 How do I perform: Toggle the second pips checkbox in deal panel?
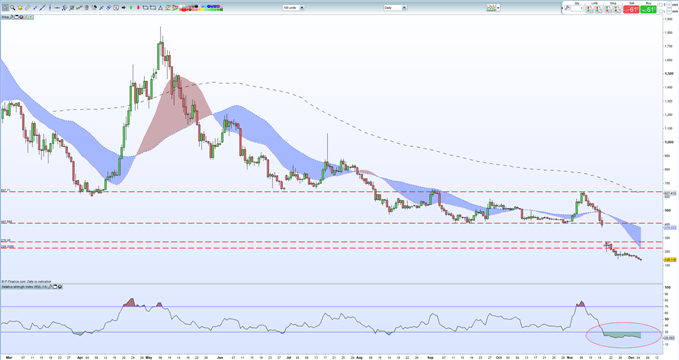click(x=661, y=11)
